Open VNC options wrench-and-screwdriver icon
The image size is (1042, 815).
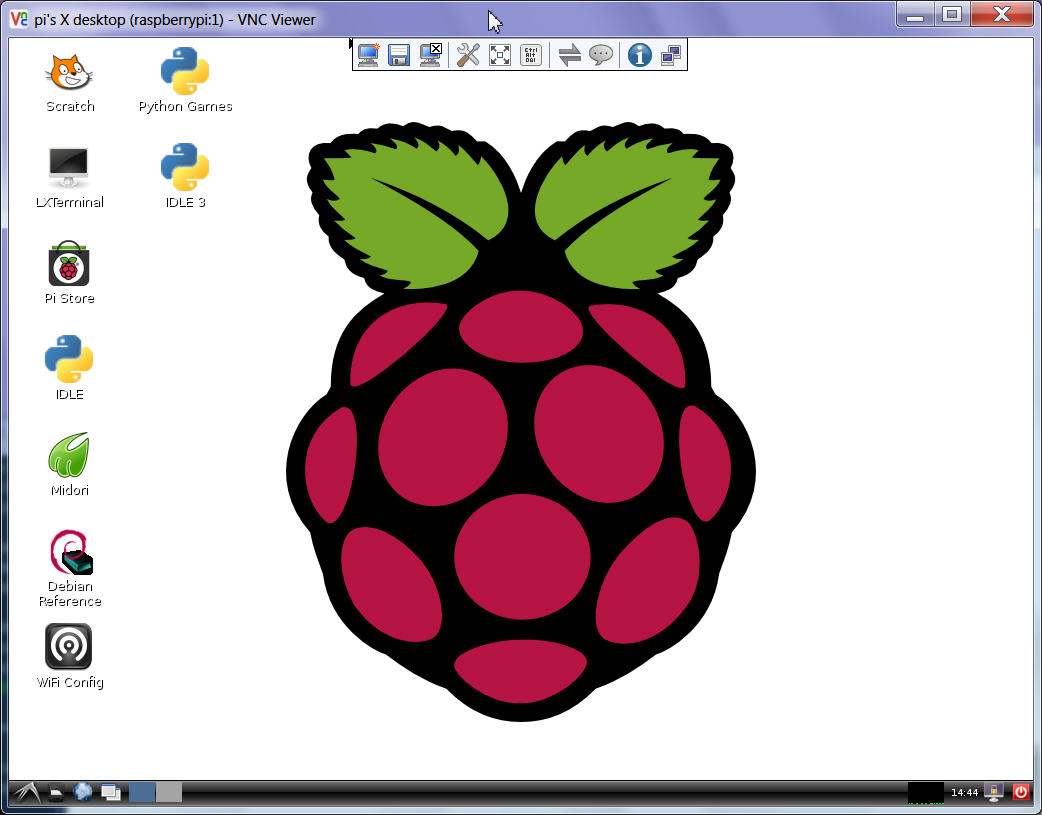click(468, 55)
